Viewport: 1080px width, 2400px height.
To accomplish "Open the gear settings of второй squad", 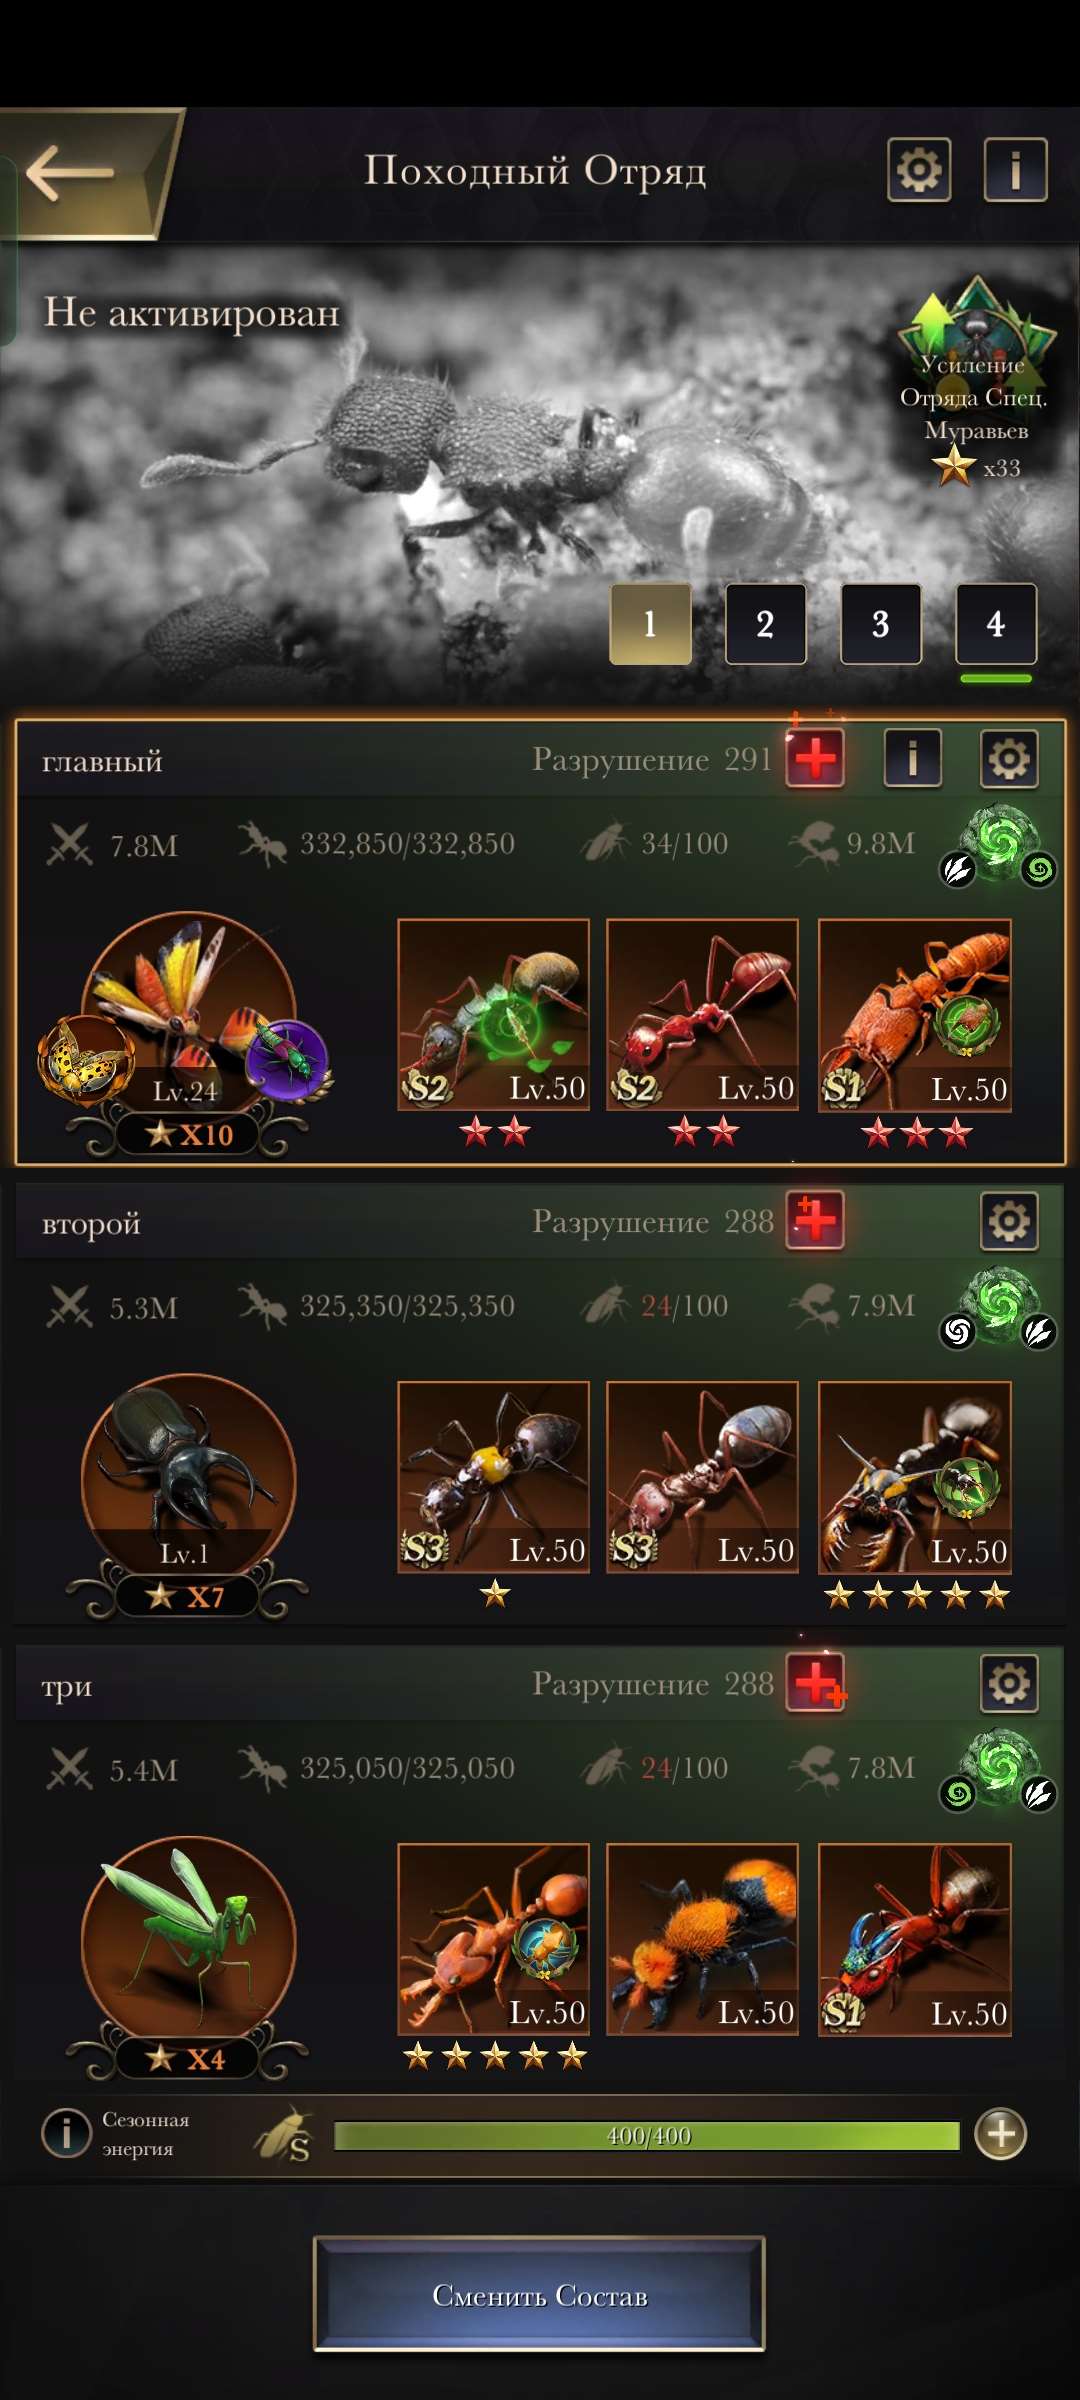I will tap(1009, 1221).
